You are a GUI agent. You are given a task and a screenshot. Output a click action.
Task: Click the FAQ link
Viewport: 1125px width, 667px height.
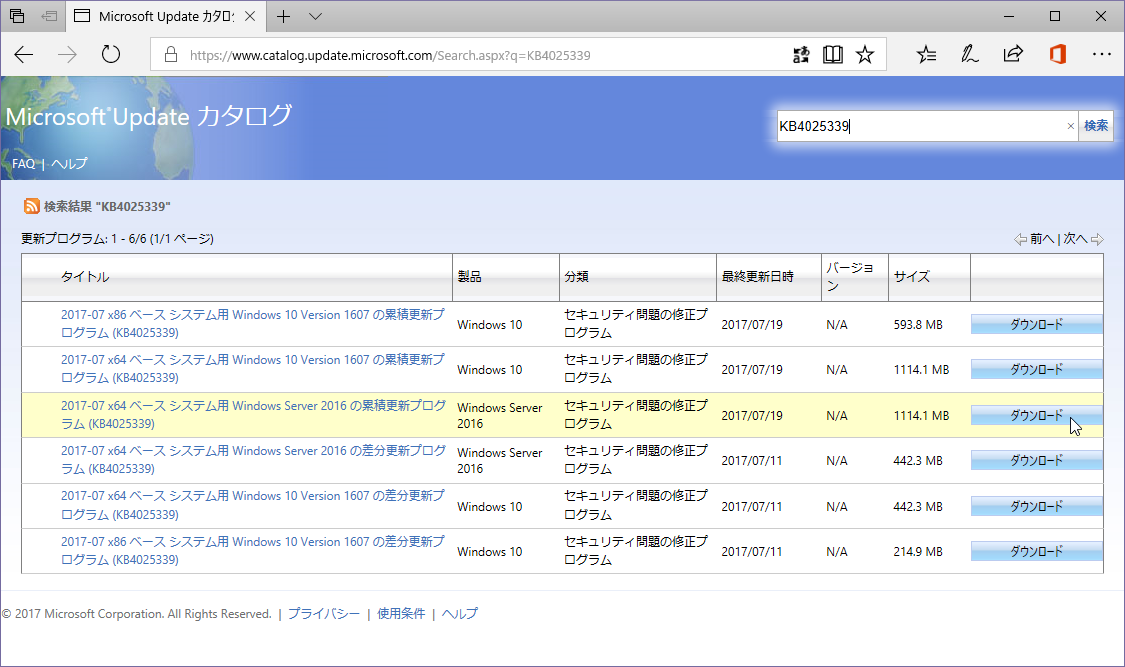point(23,164)
